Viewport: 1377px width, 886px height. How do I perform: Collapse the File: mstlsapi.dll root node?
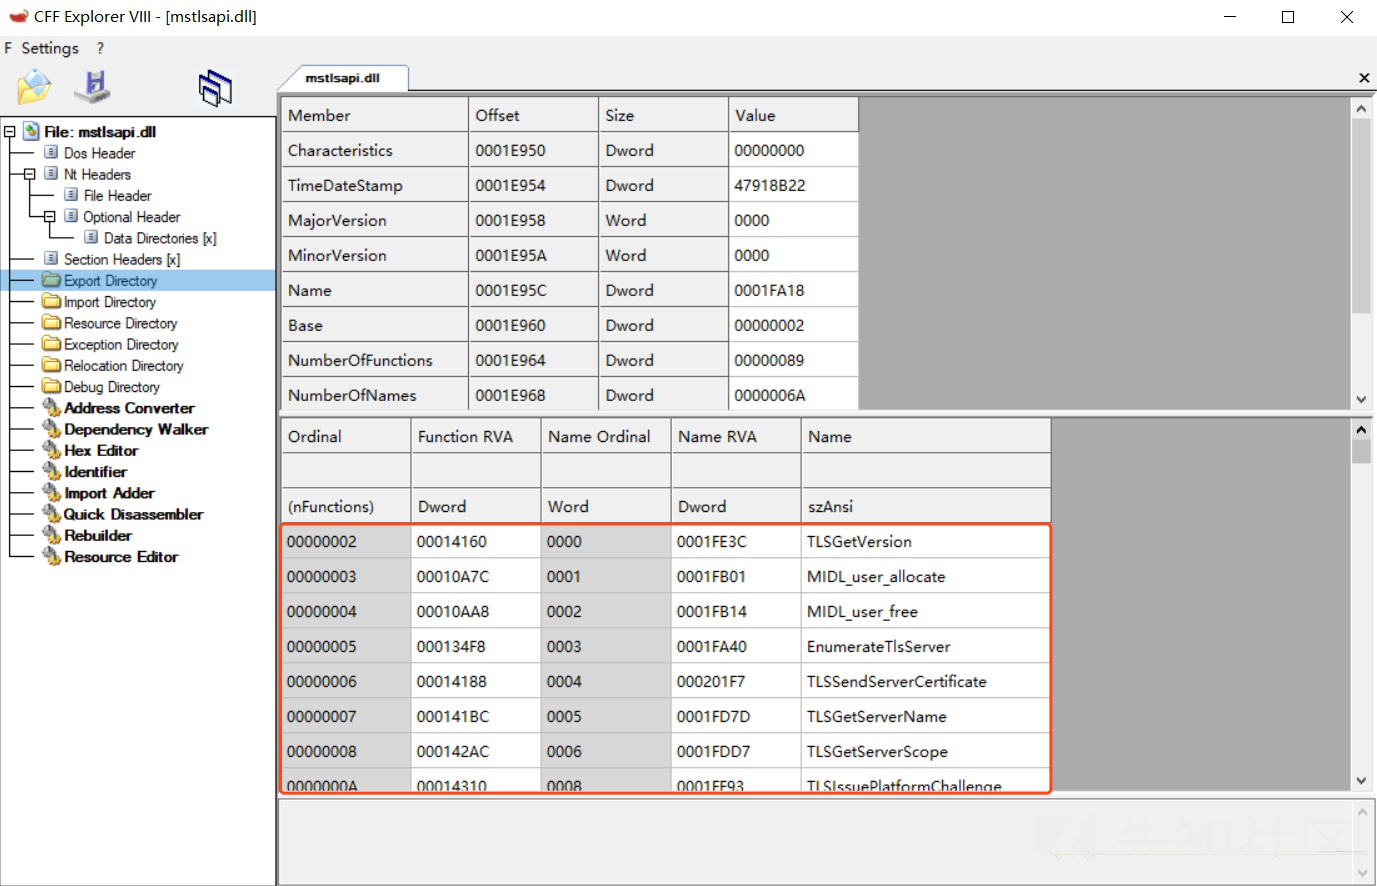pos(10,131)
